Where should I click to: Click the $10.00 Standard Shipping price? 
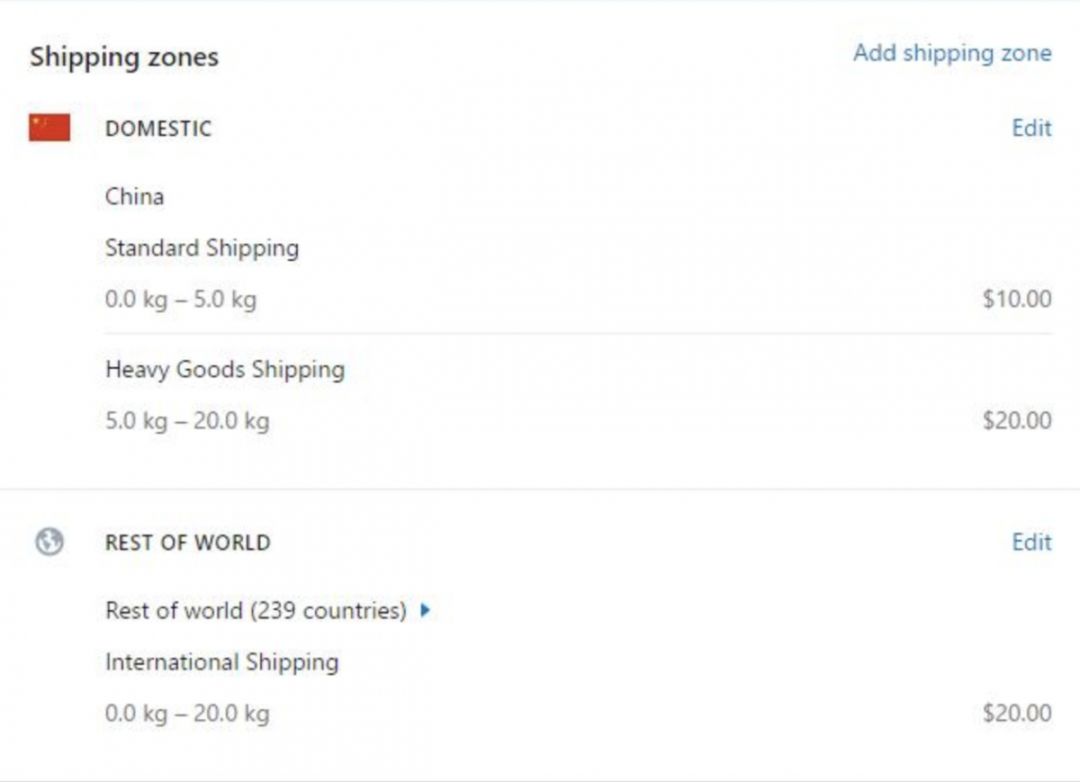(1016, 299)
